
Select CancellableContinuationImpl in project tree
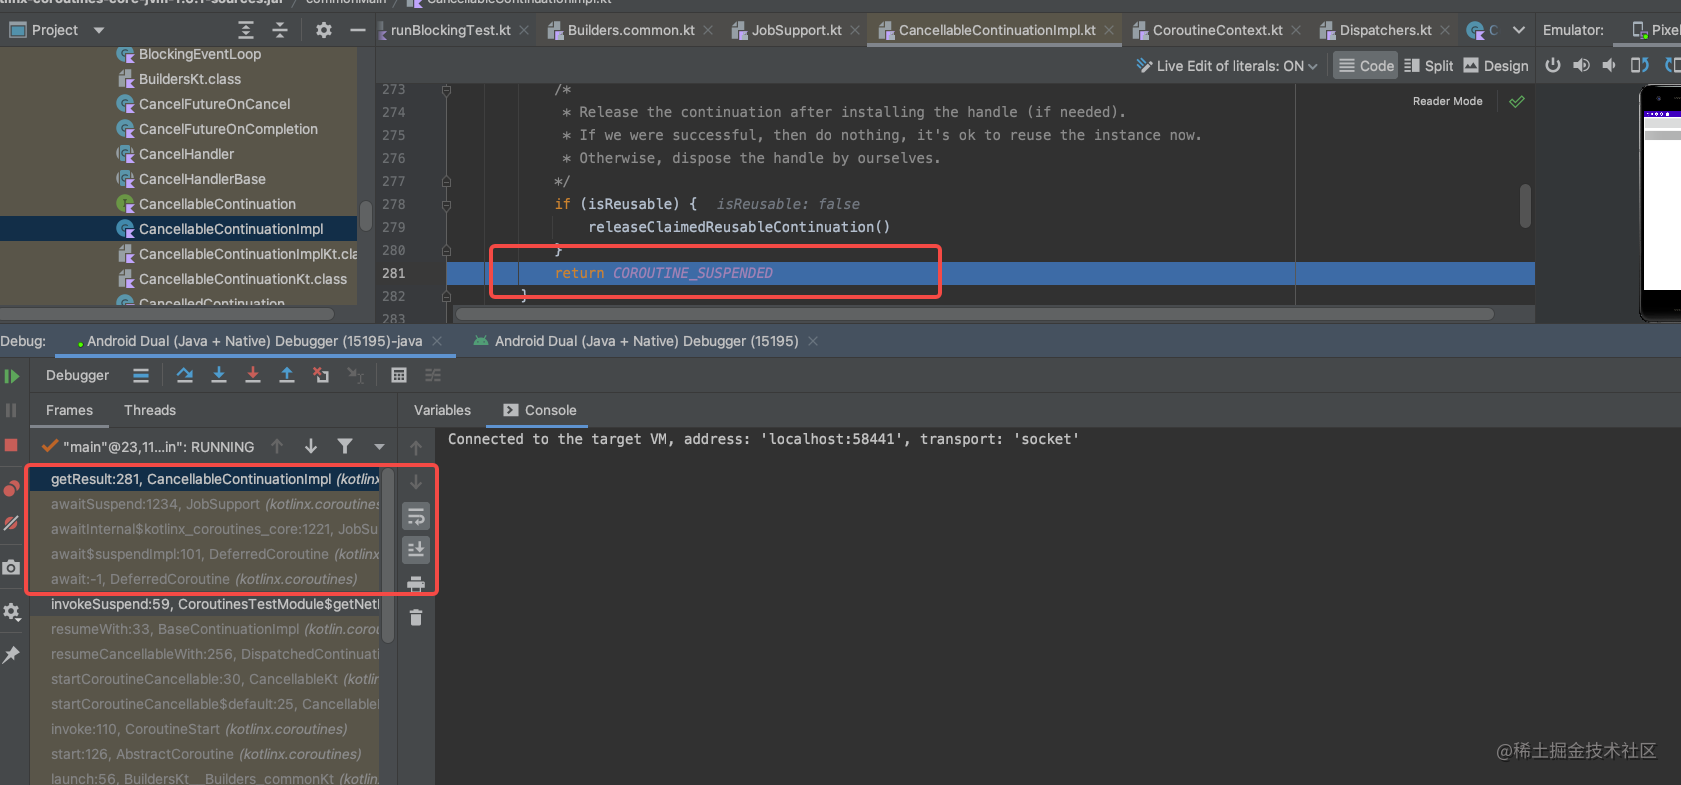coord(231,229)
